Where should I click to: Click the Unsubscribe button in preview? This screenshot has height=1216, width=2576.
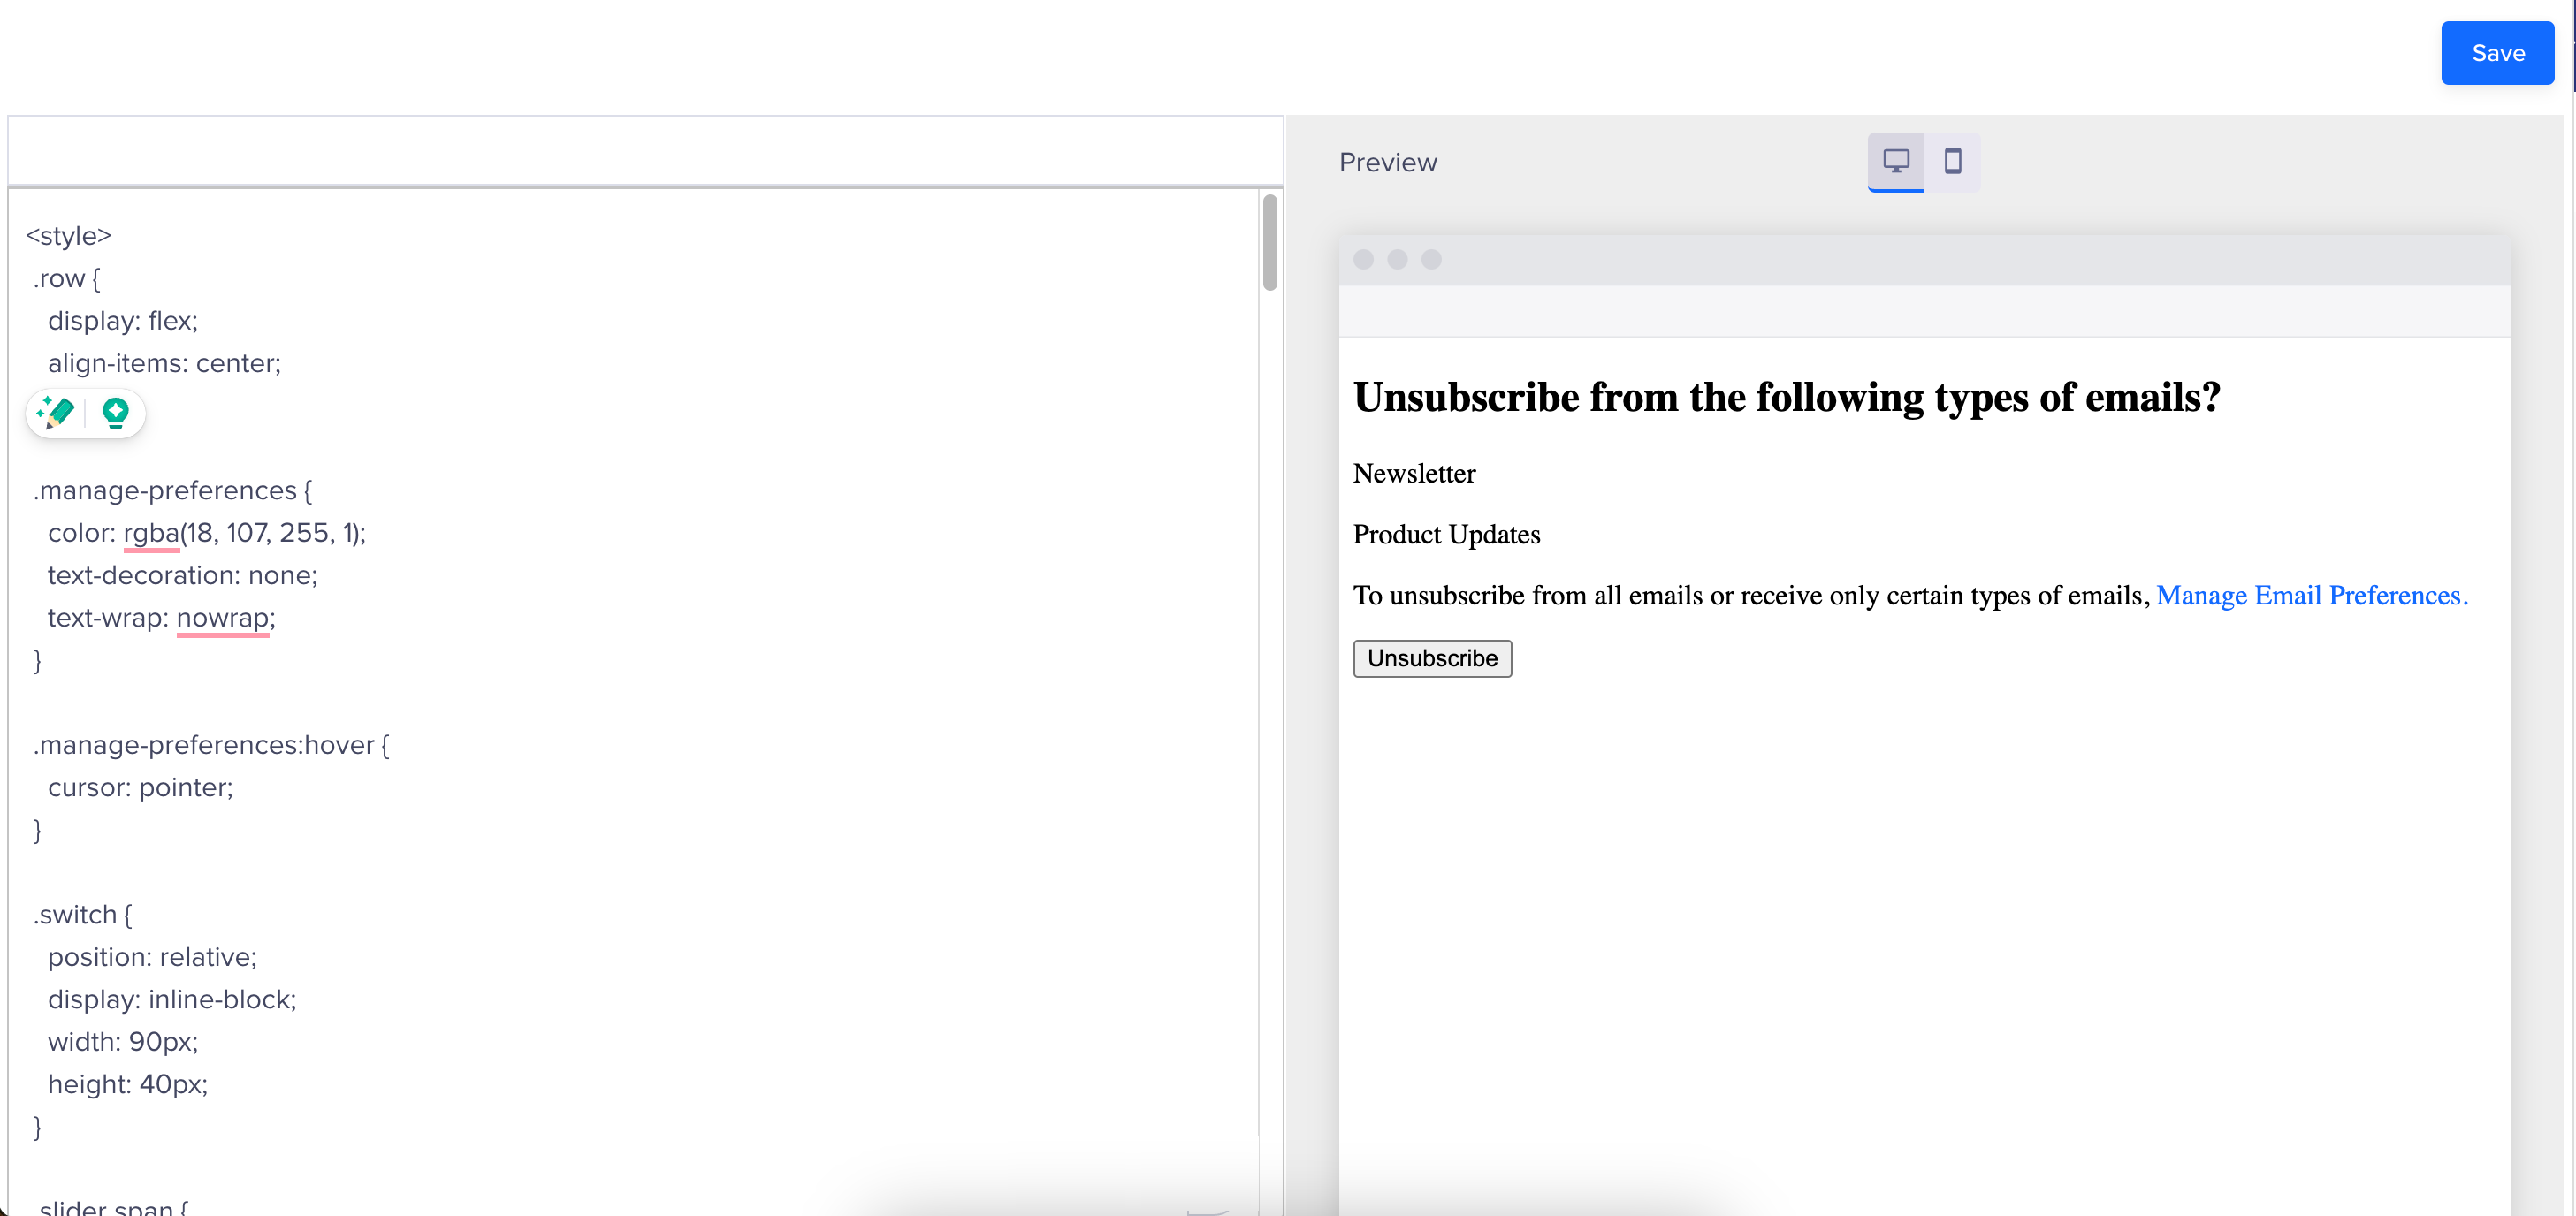click(x=1432, y=658)
